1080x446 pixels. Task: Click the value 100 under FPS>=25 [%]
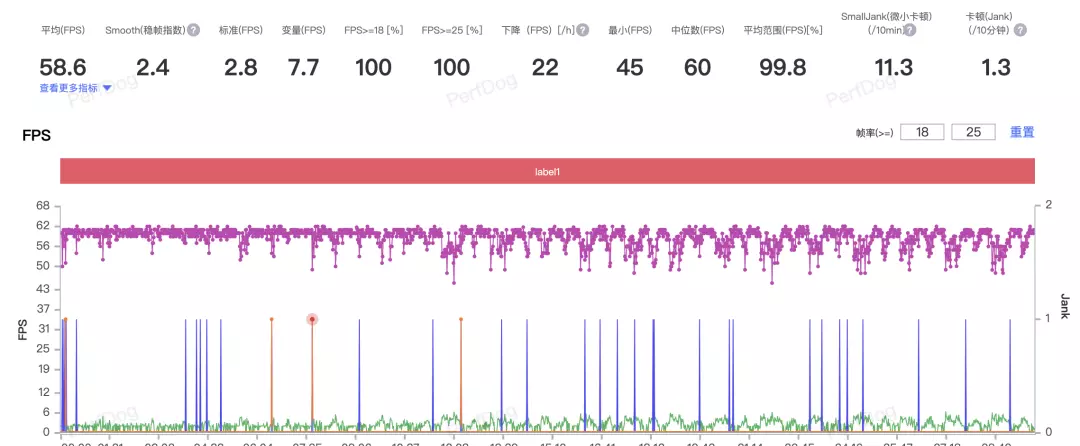(x=452, y=67)
